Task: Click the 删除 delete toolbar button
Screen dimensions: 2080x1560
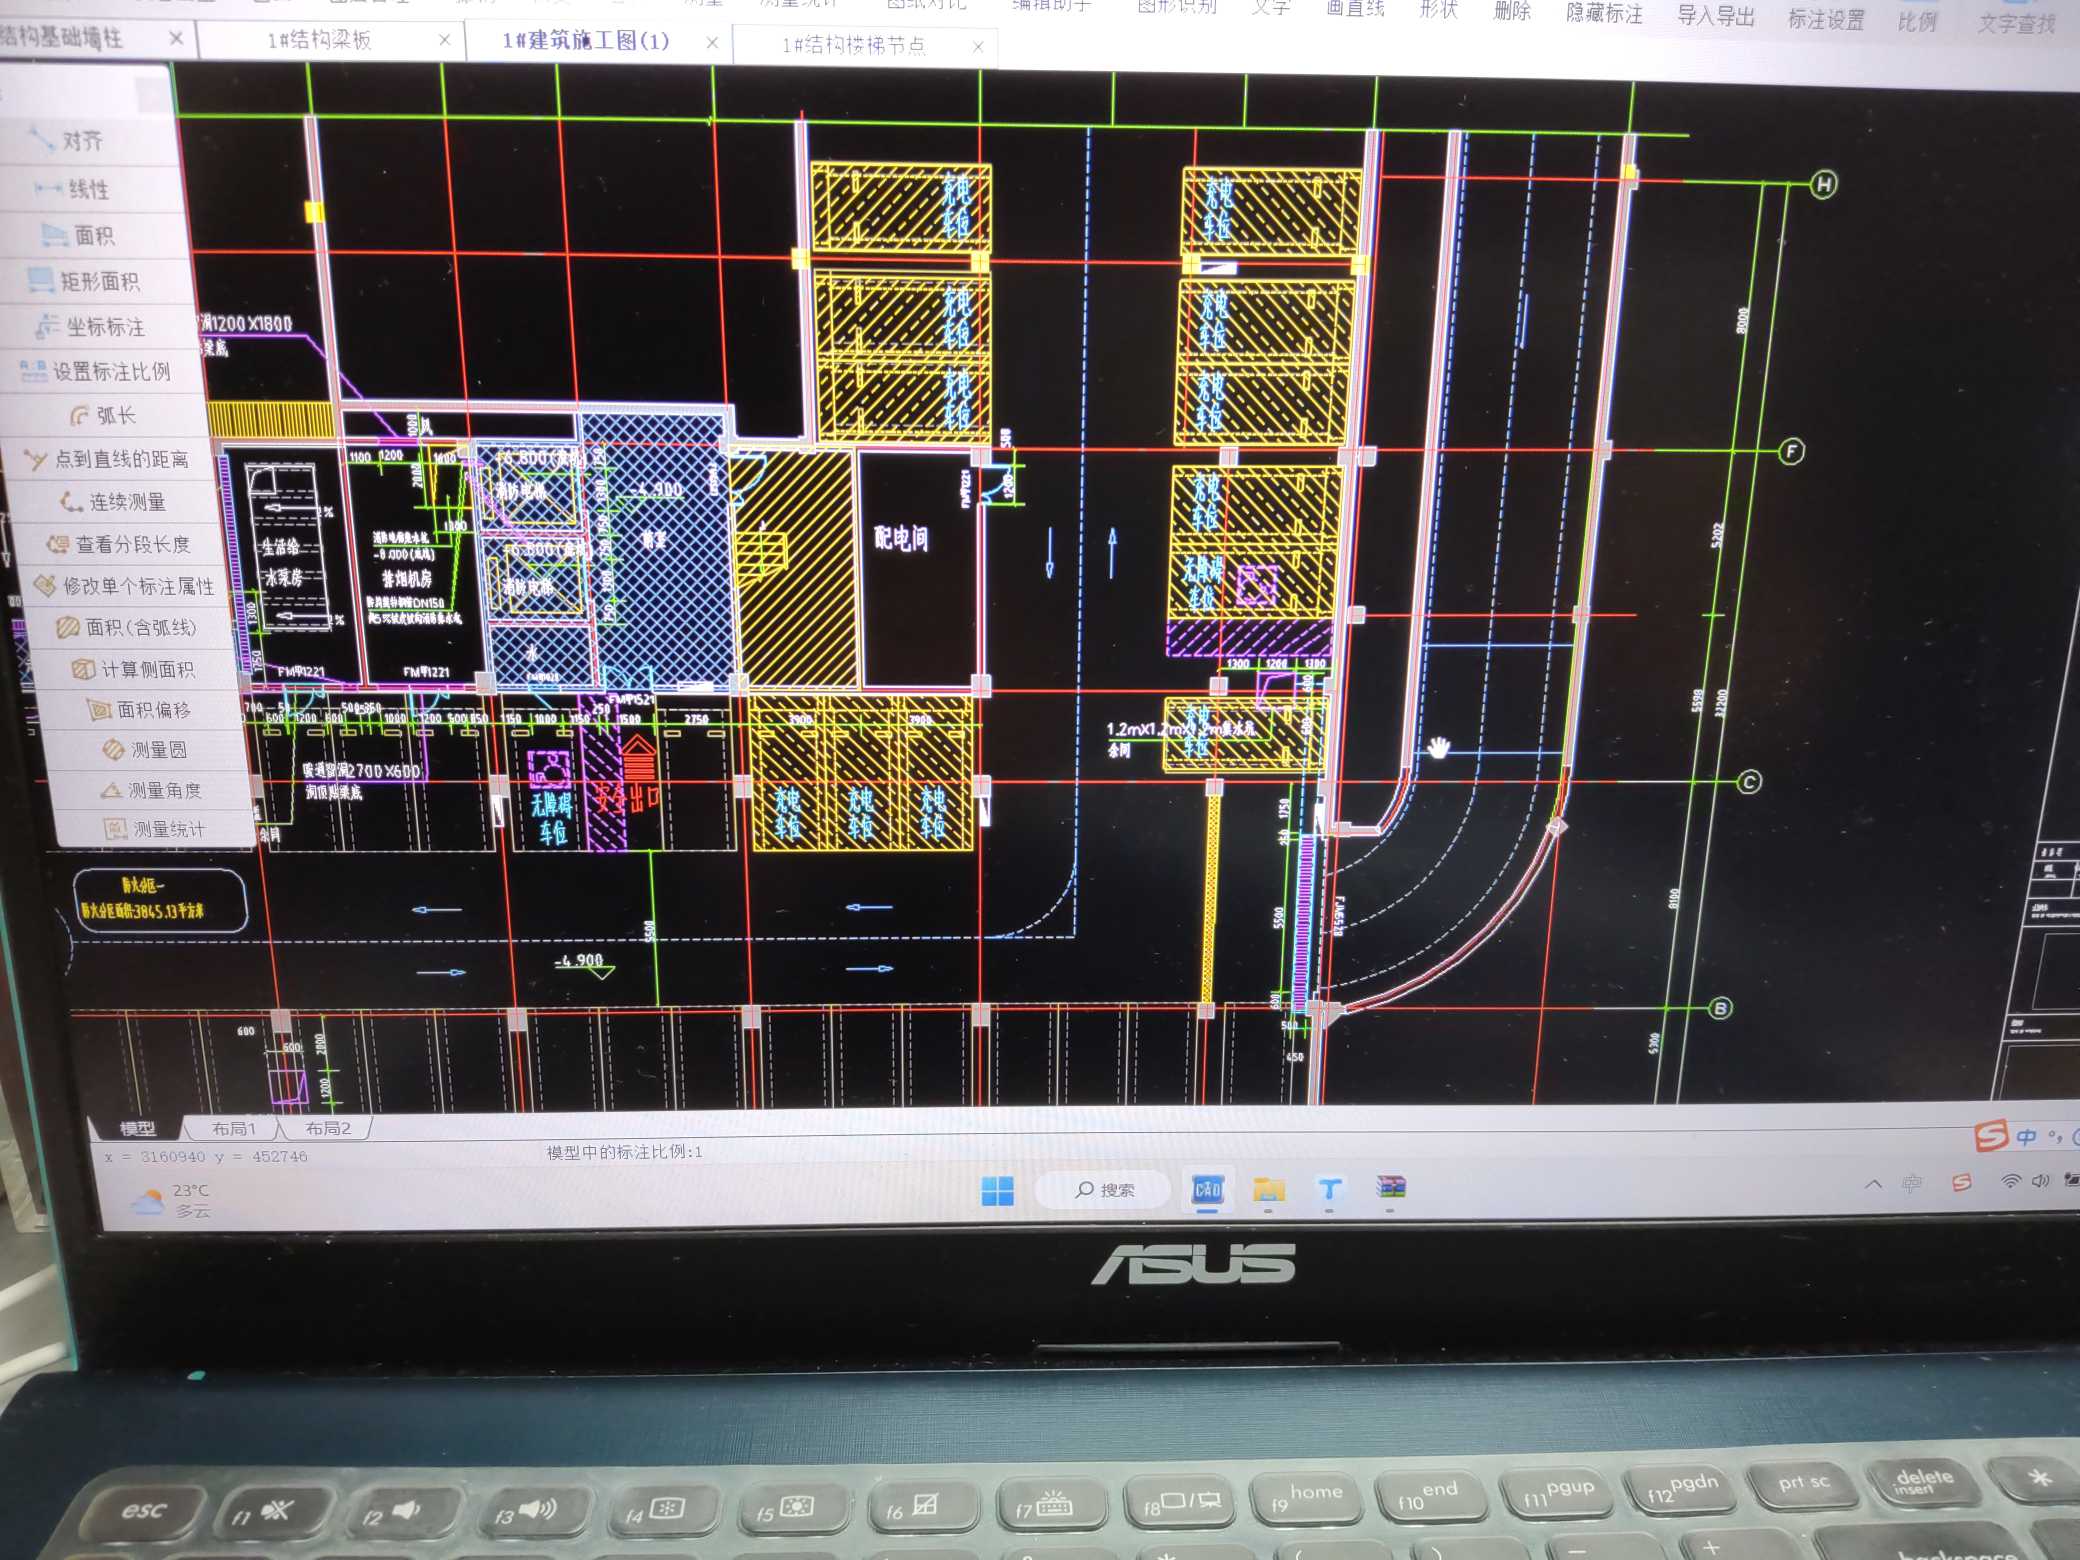Action: pyautogui.click(x=1512, y=12)
